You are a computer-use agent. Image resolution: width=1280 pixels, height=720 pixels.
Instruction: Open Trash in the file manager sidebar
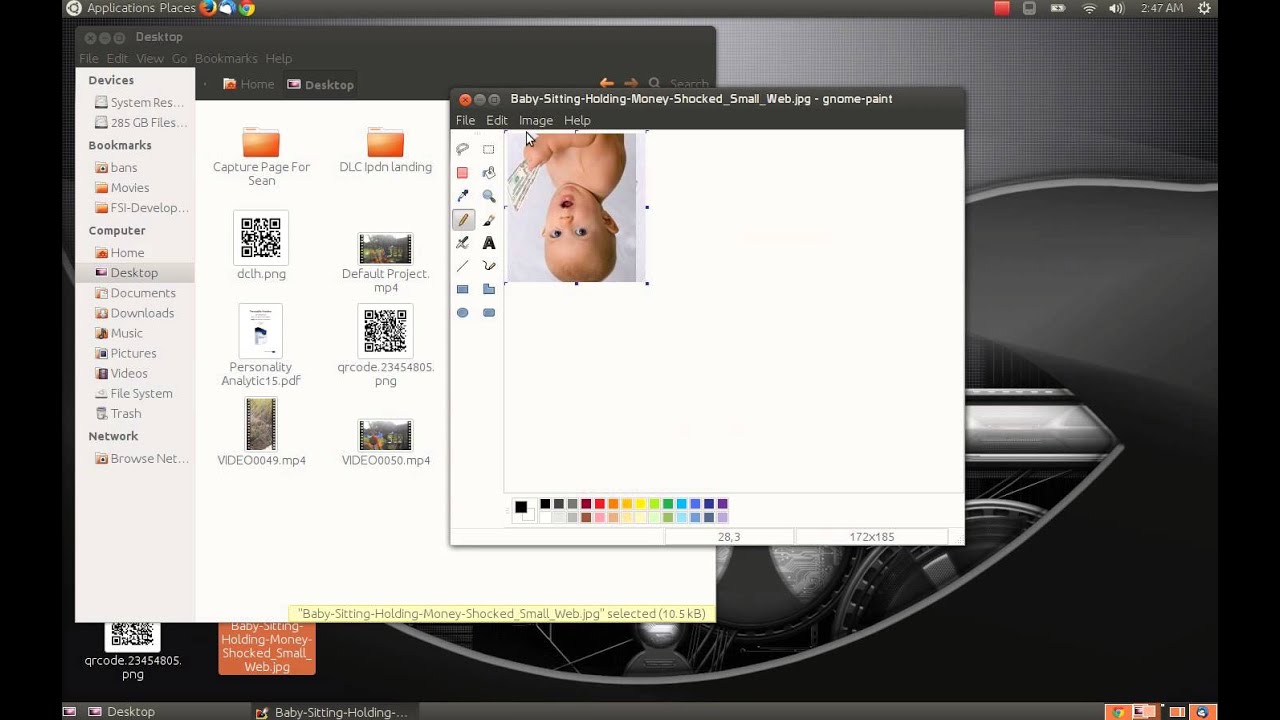[x=125, y=413]
